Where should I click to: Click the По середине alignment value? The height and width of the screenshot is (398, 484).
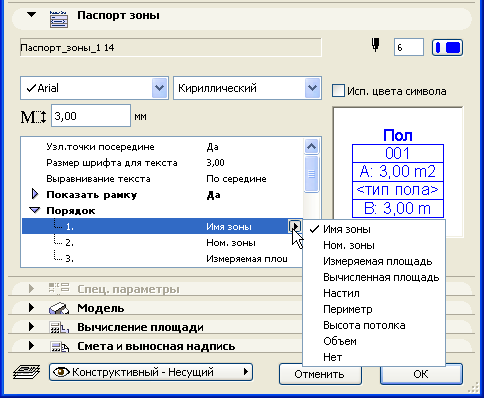236,179
